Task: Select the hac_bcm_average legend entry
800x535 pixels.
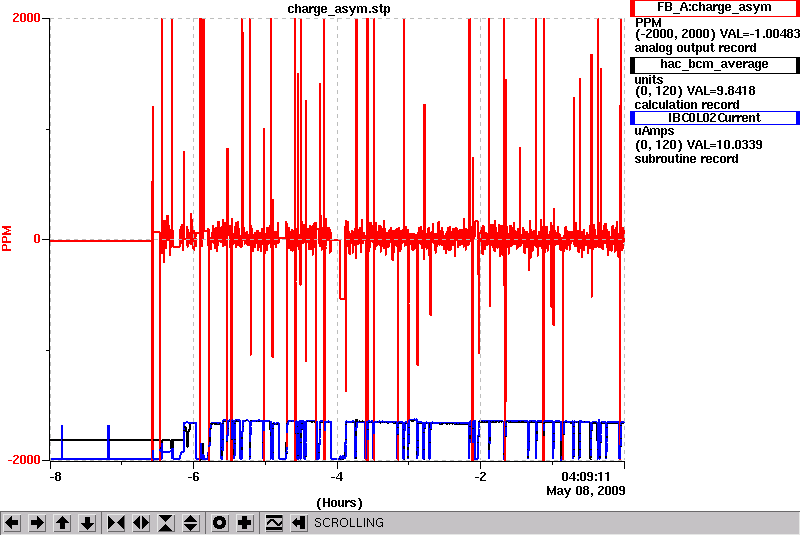Action: [x=714, y=64]
